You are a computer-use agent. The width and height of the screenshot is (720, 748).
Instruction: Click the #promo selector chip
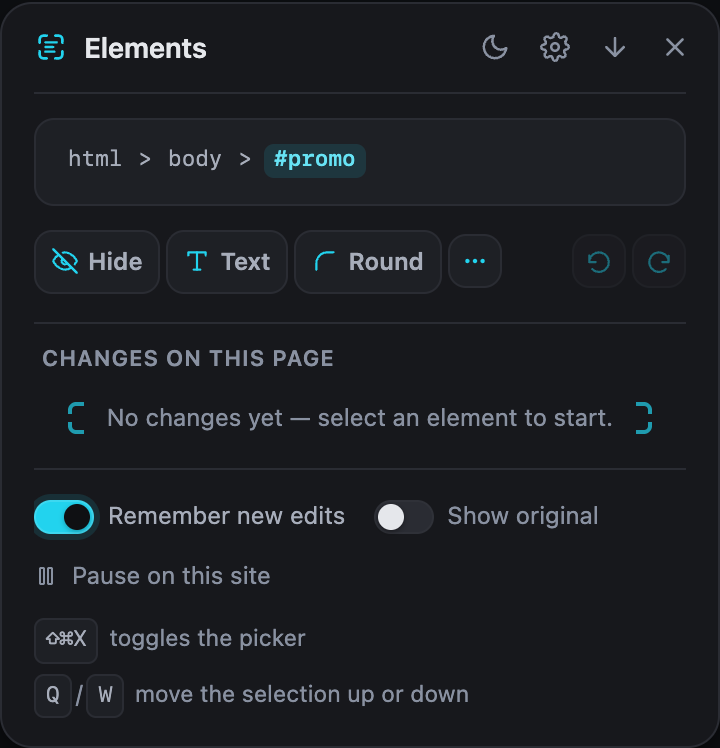click(315, 160)
